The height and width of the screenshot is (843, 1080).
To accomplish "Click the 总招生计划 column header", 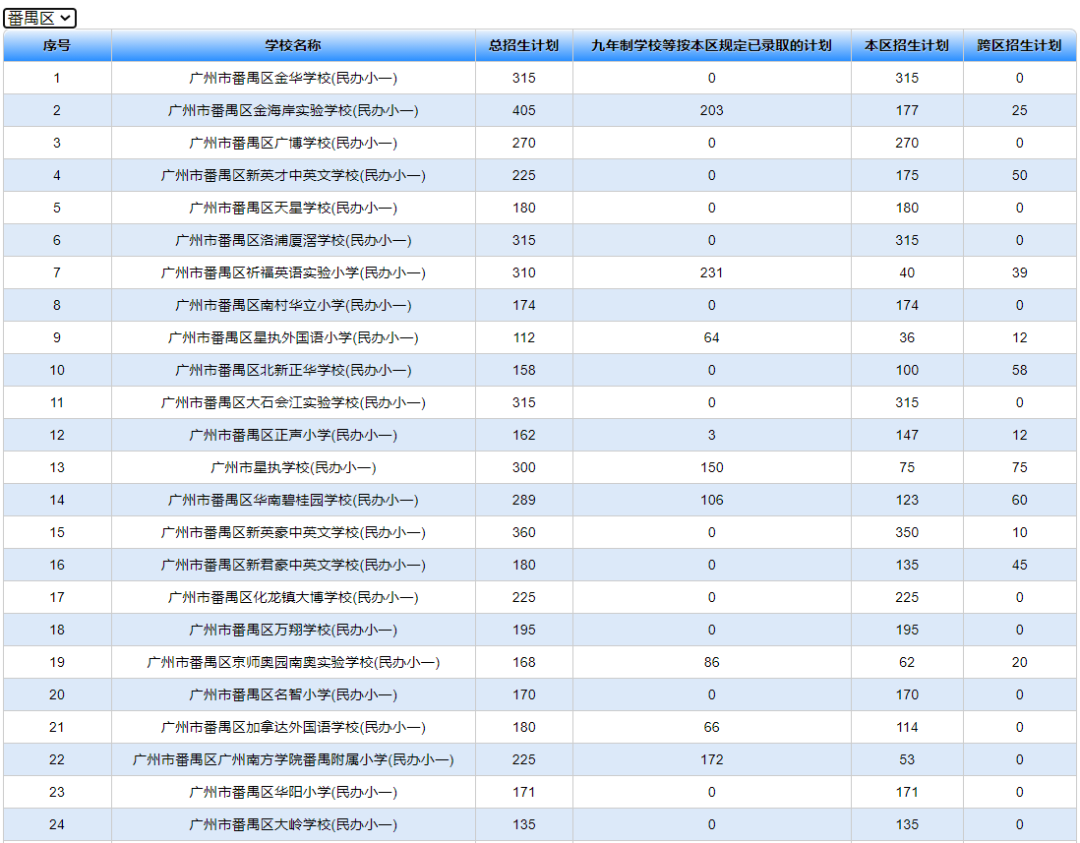I will (x=523, y=45).
